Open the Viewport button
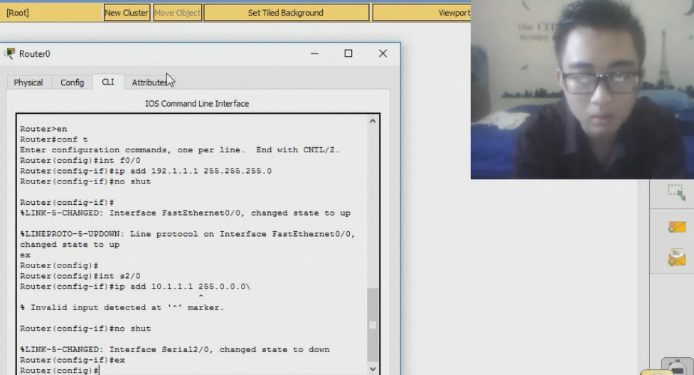Screen dimensions: 694x375 click(x=422, y=13)
